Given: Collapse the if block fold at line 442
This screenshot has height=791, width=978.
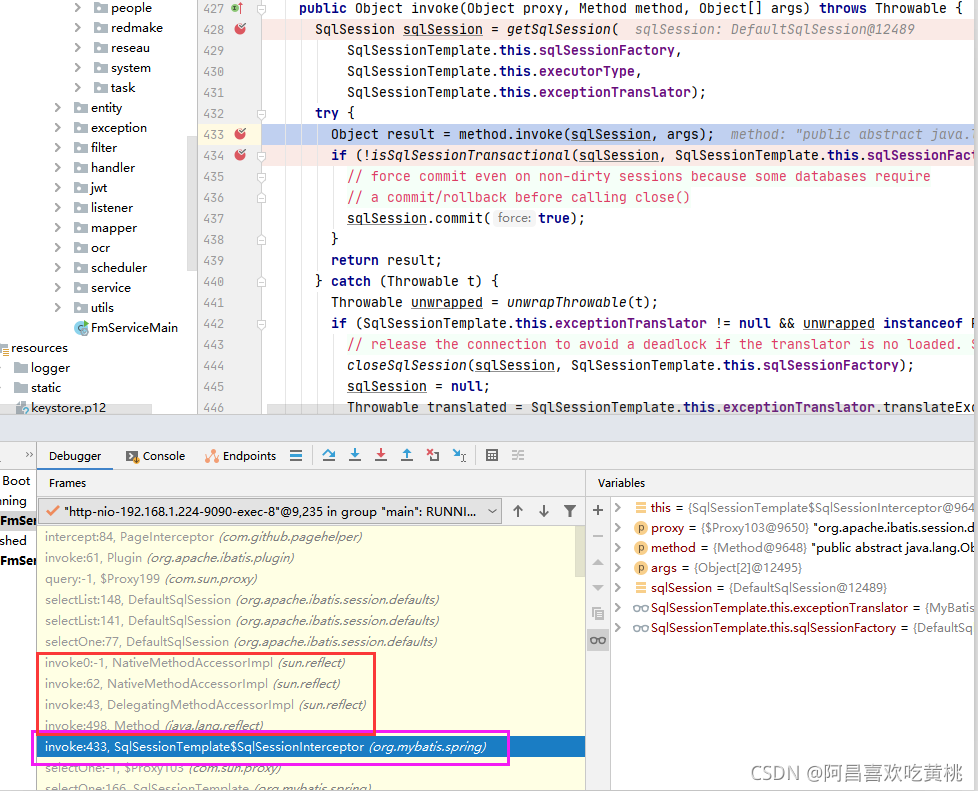Looking at the screenshot, I should click(x=262, y=324).
